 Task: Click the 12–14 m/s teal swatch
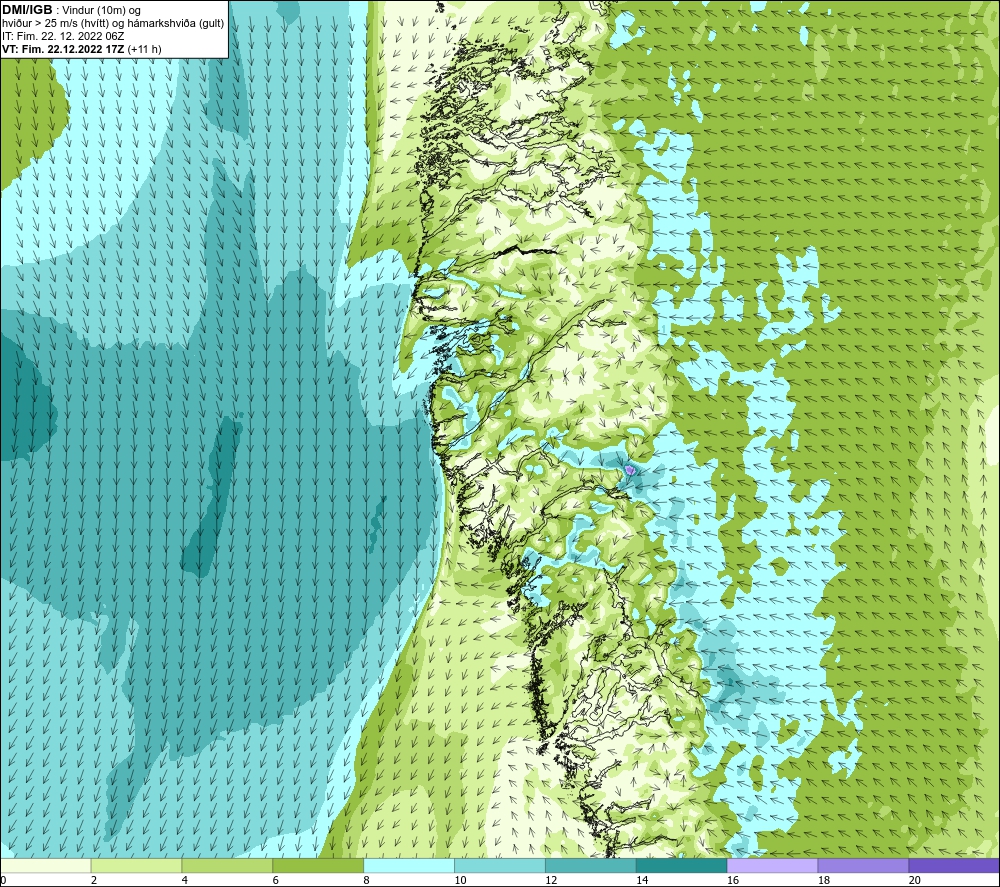click(591, 865)
